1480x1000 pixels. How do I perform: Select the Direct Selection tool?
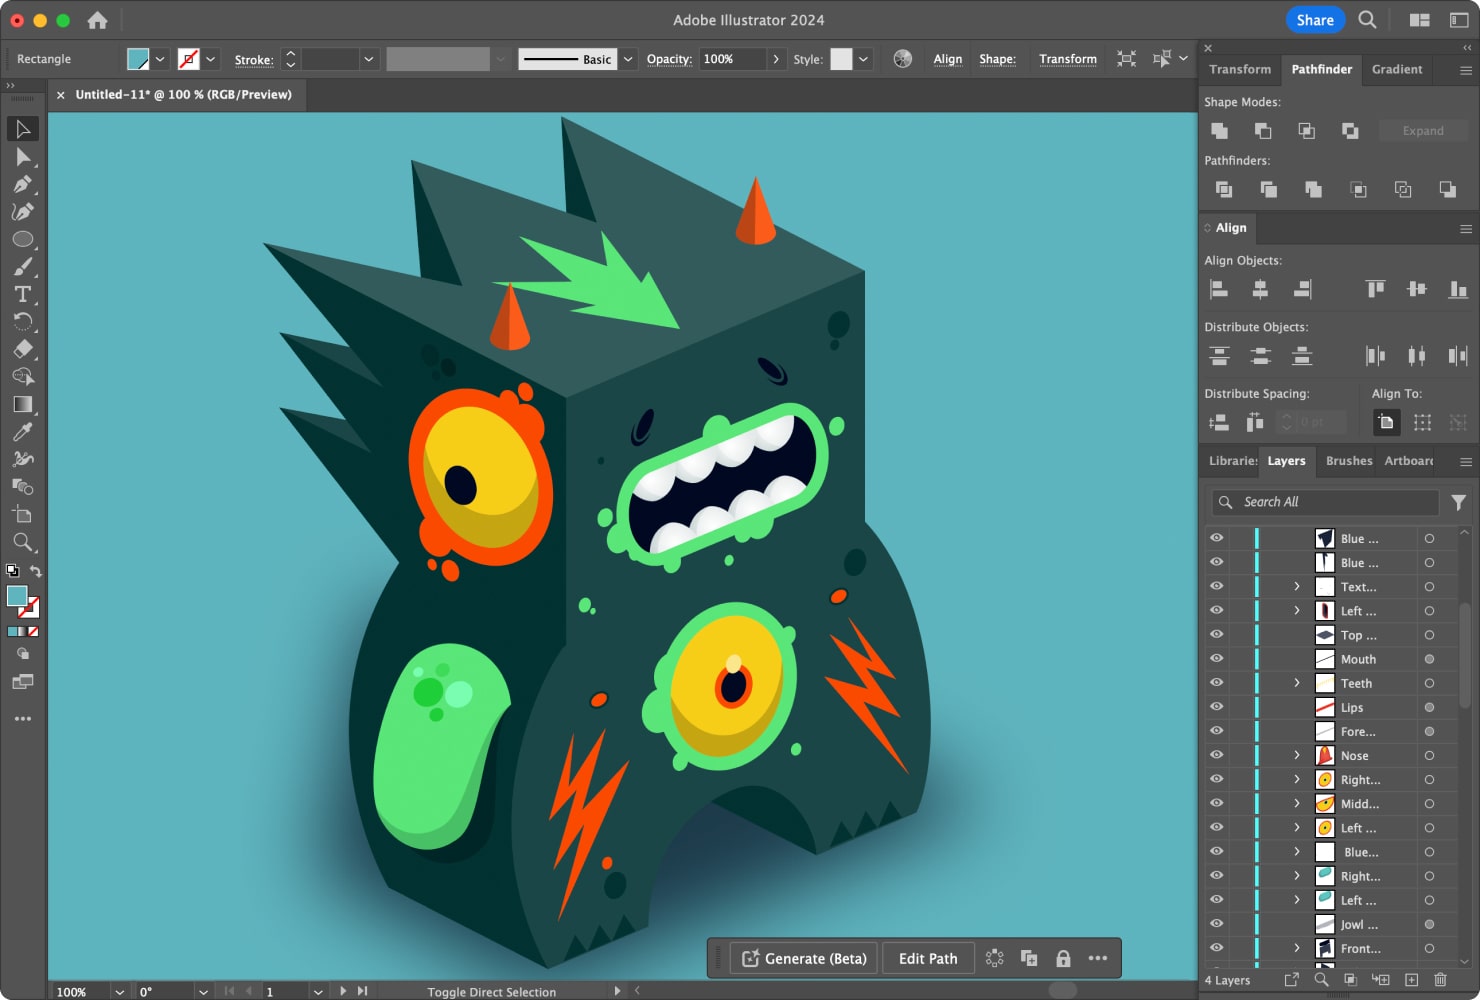coord(23,157)
